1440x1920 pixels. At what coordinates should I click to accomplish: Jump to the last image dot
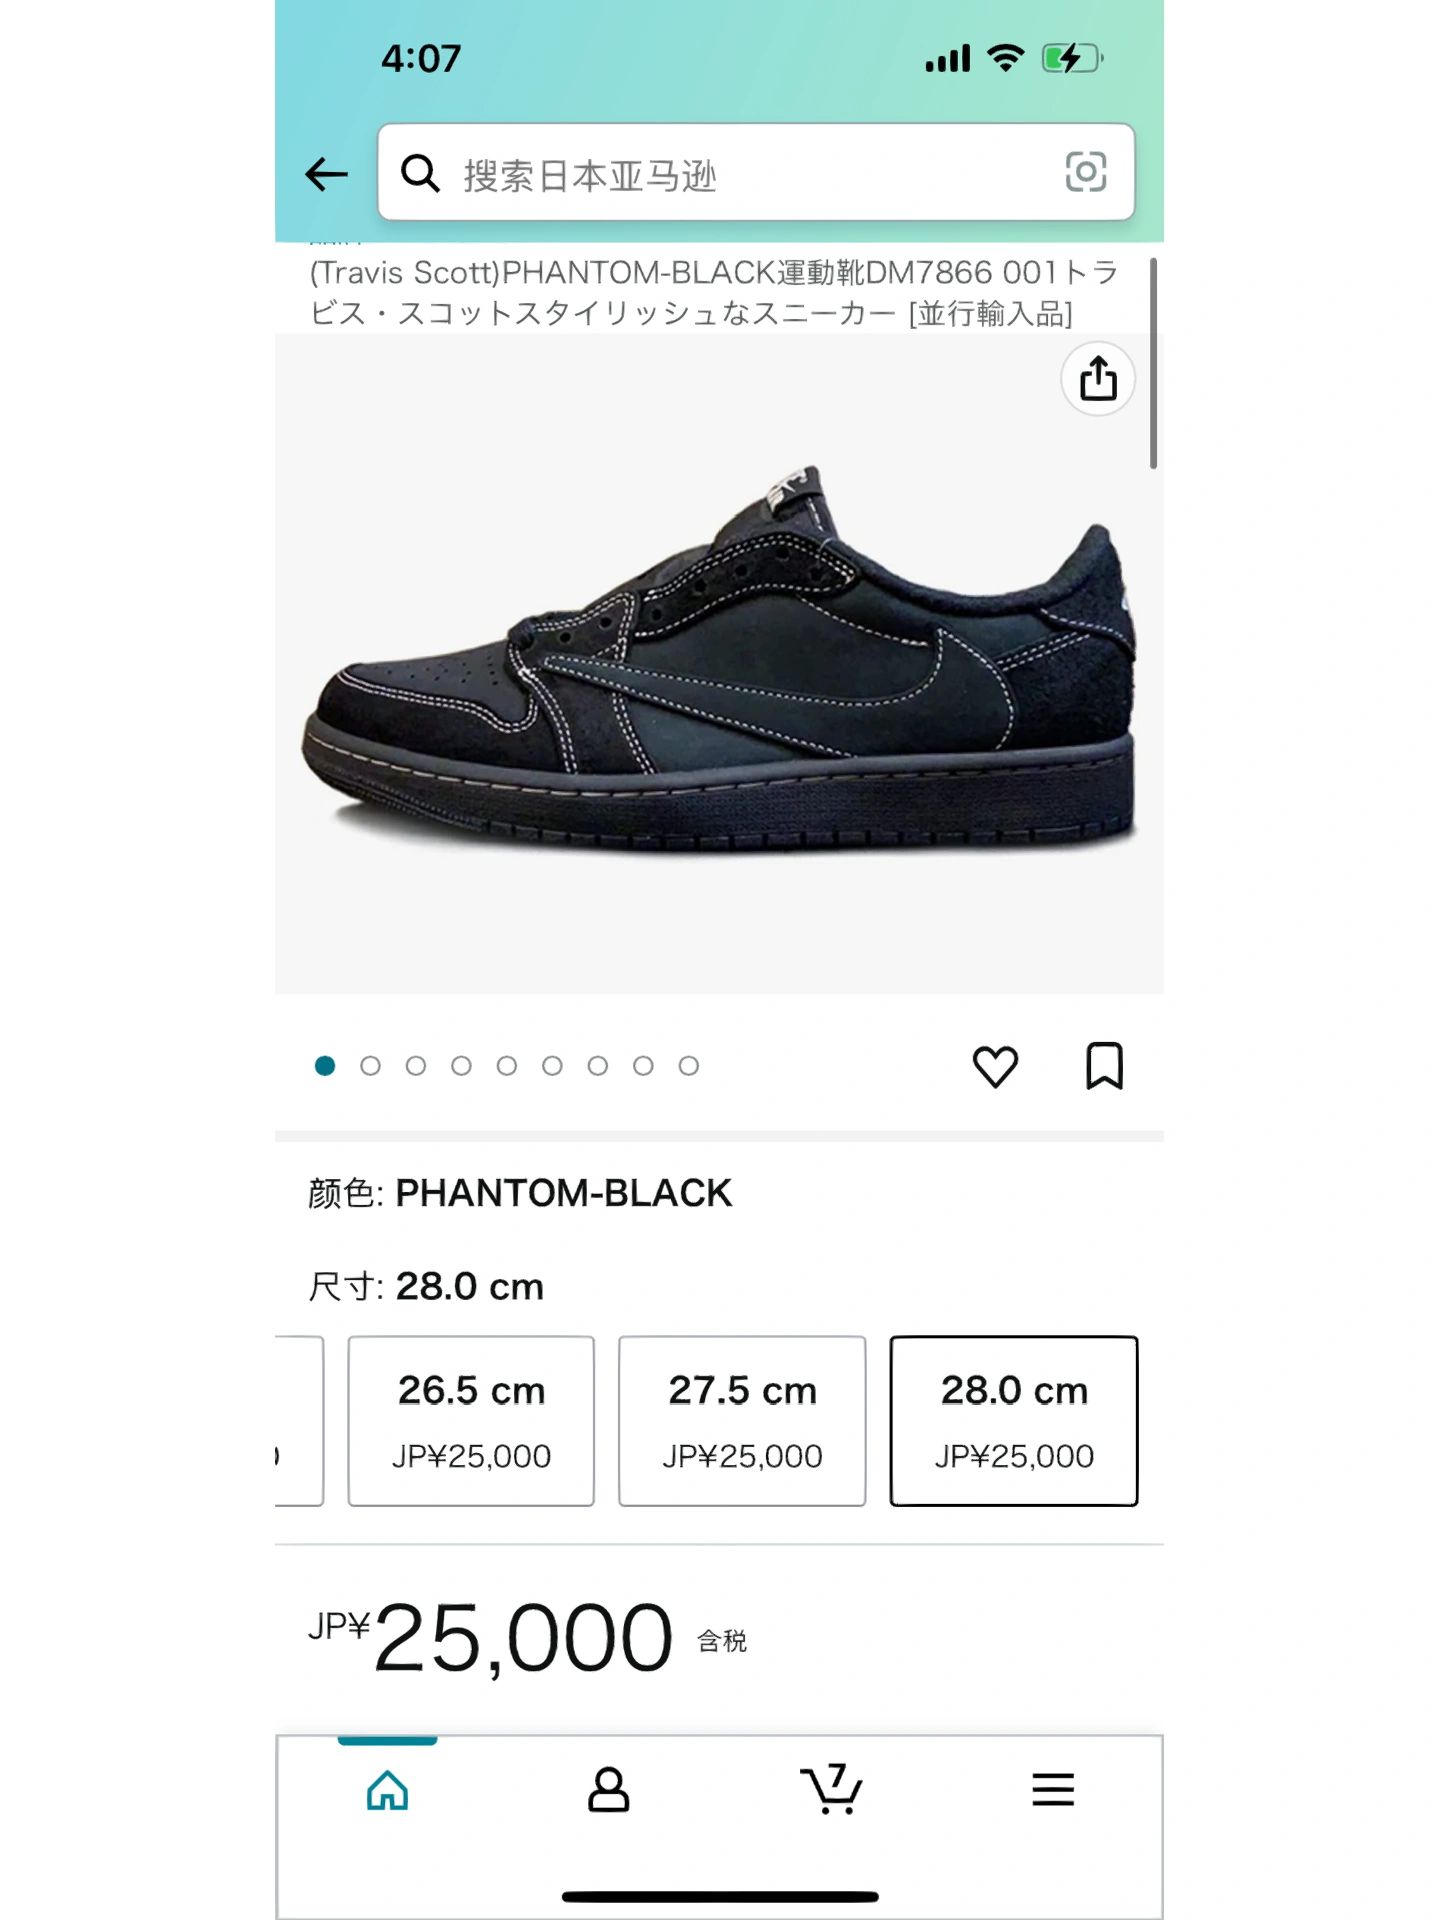click(689, 1066)
